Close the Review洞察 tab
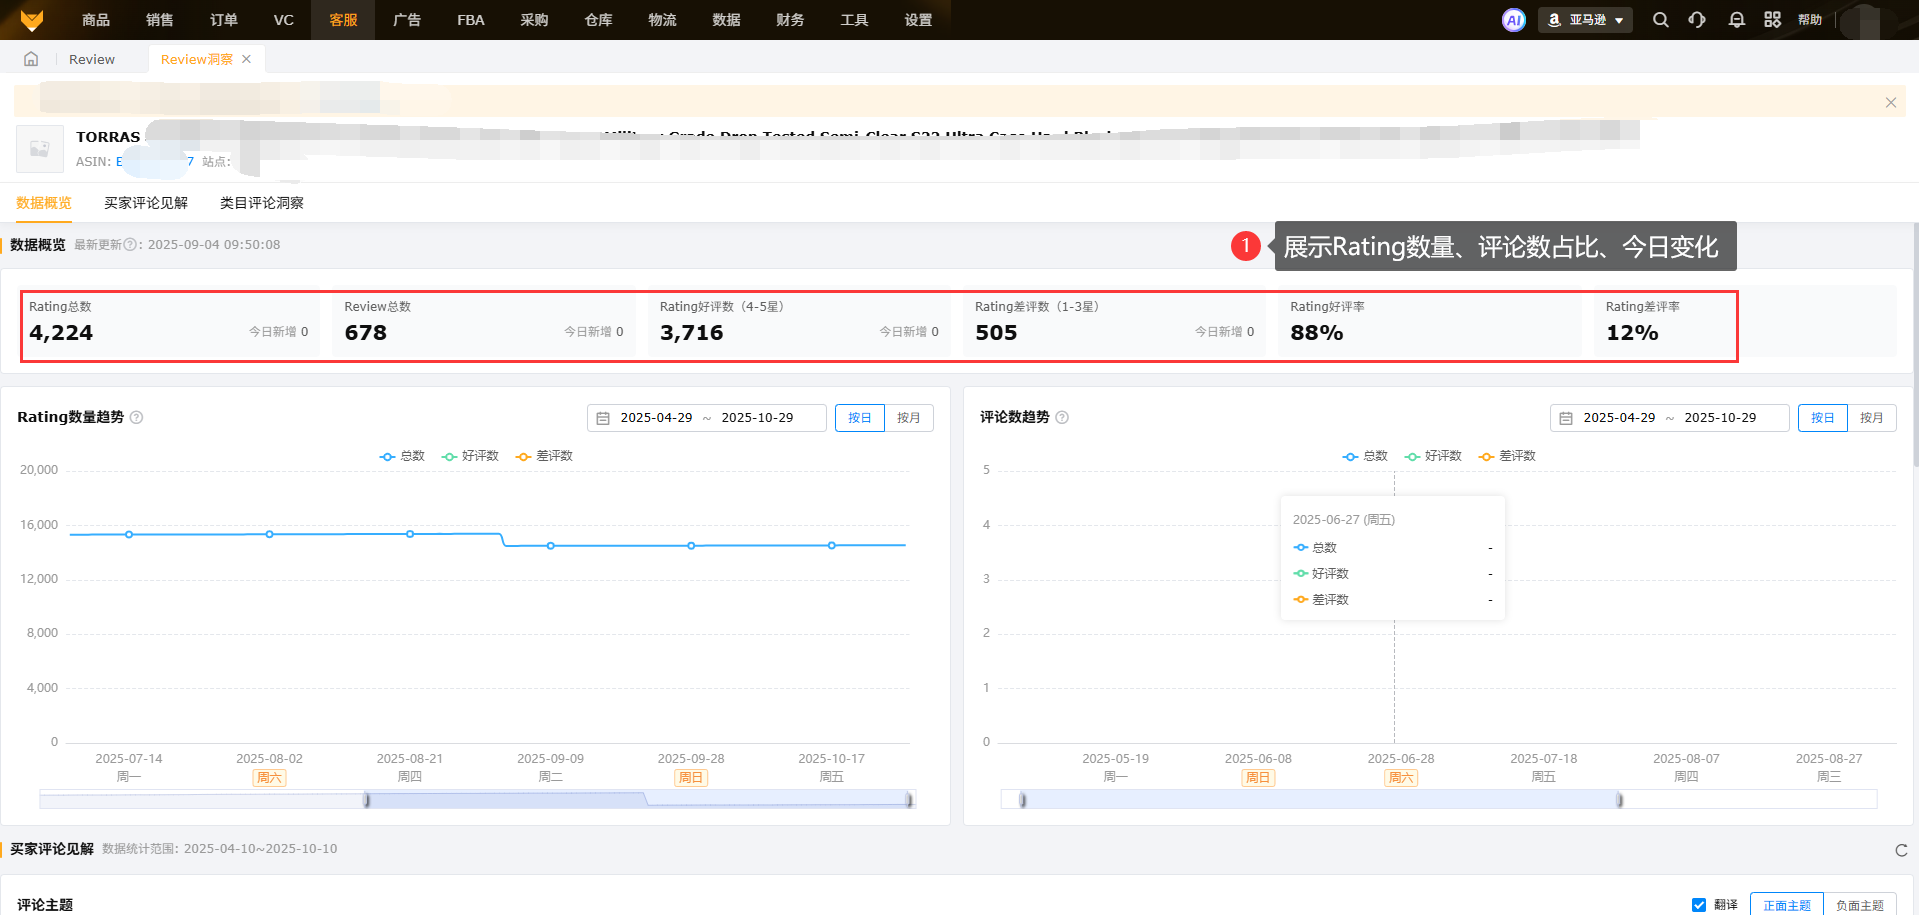 coord(246,59)
